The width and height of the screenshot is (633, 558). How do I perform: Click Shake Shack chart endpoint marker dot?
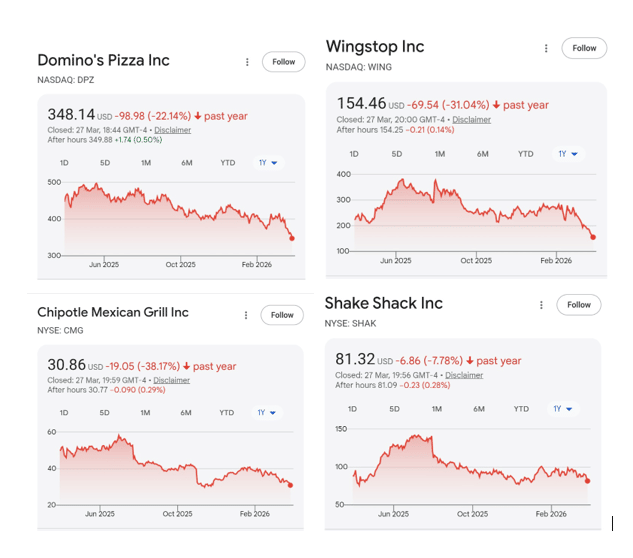click(587, 481)
